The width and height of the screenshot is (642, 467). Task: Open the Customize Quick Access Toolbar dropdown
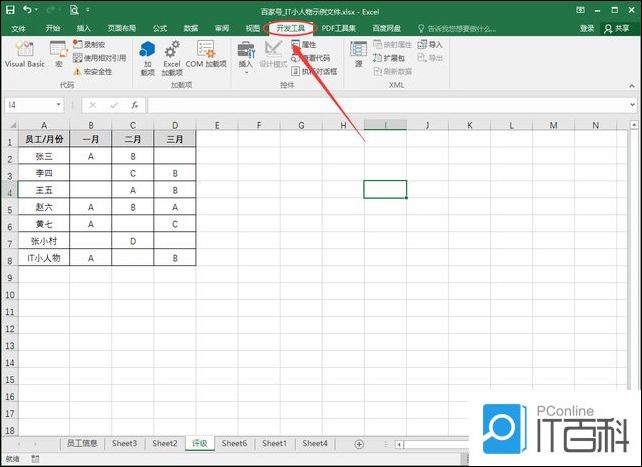[88, 10]
